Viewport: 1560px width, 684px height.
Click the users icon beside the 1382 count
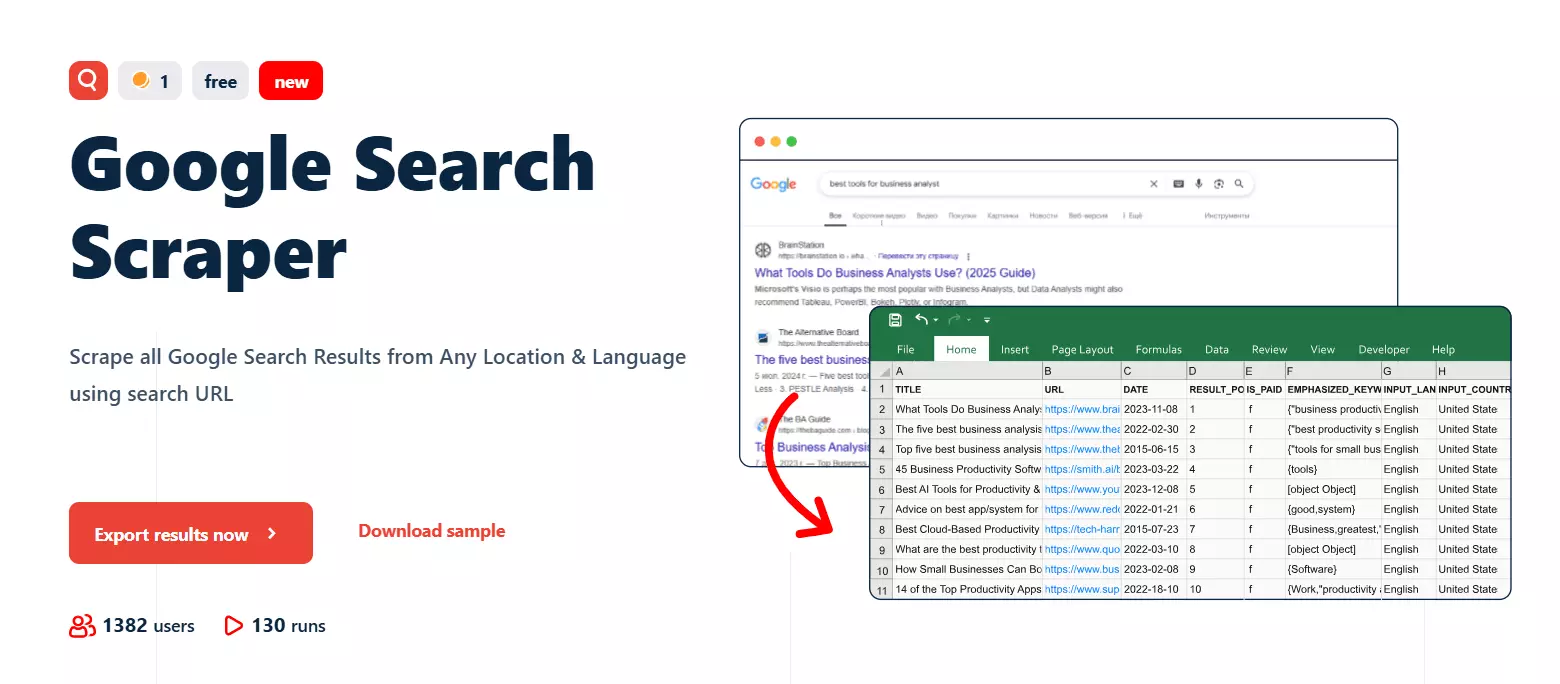point(82,625)
